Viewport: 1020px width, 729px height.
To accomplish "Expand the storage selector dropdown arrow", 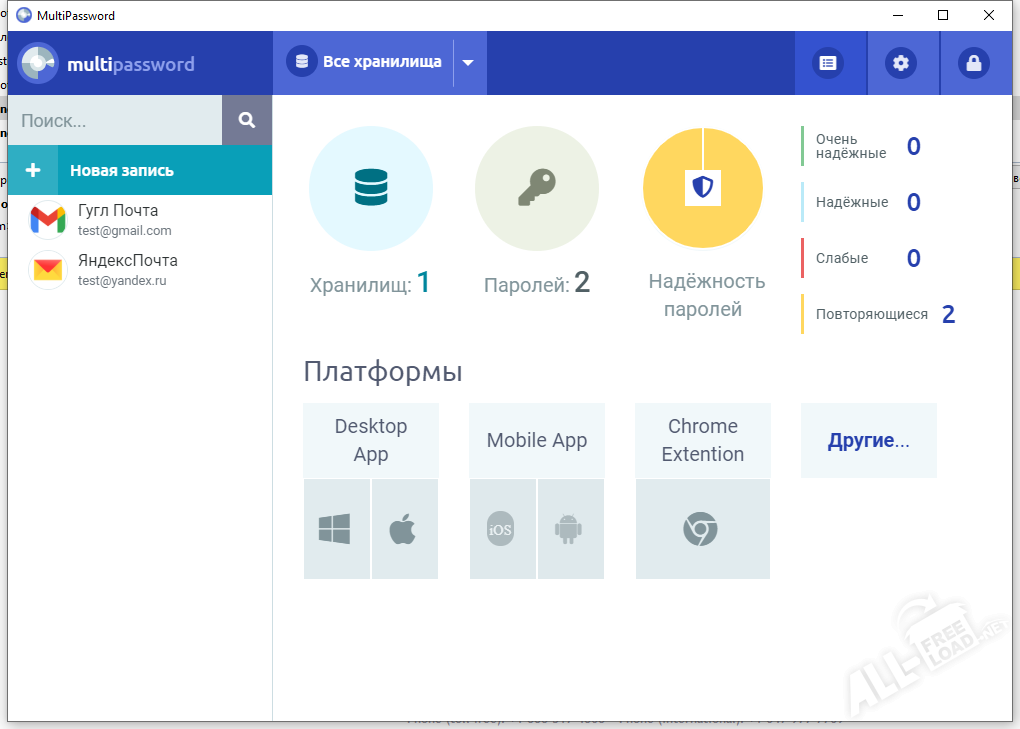I will pyautogui.click(x=467, y=62).
